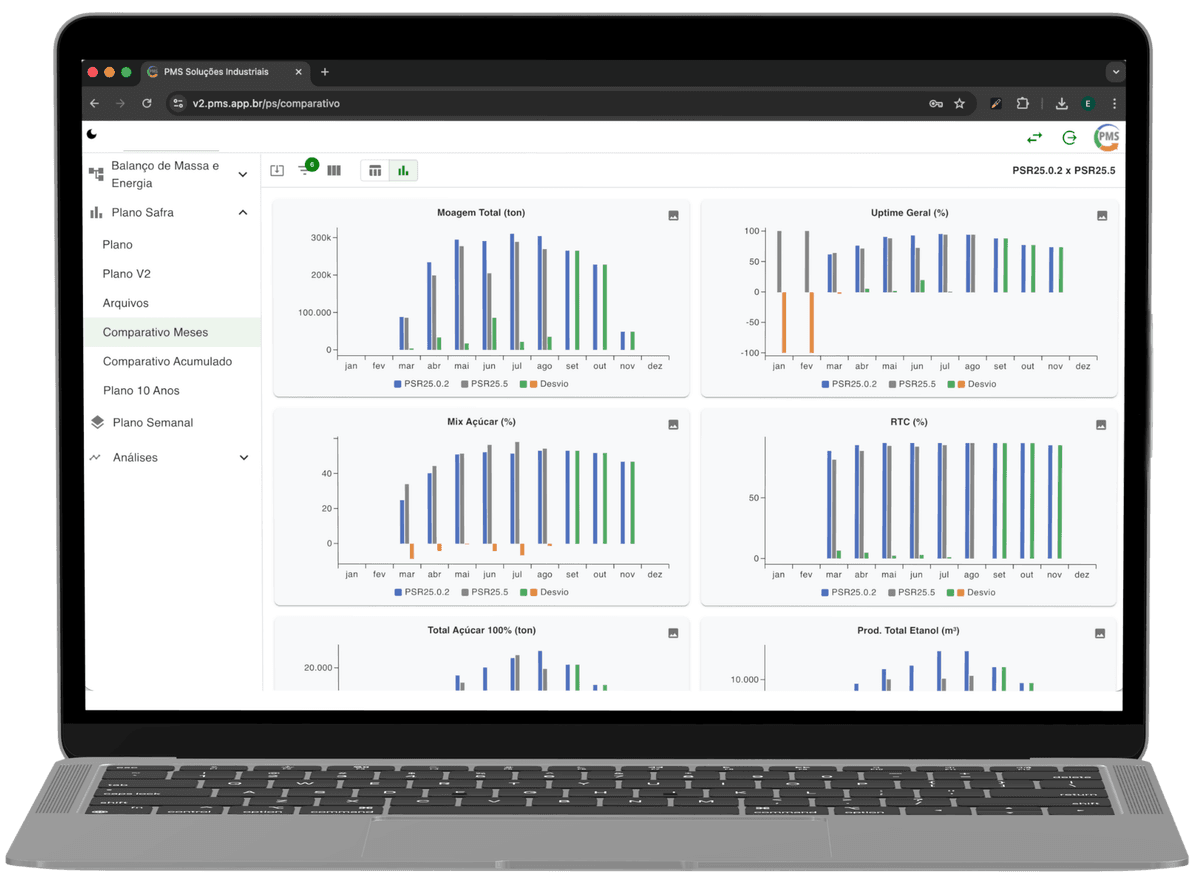Click the columns layout icon
The image size is (1200, 874).
coord(334,171)
